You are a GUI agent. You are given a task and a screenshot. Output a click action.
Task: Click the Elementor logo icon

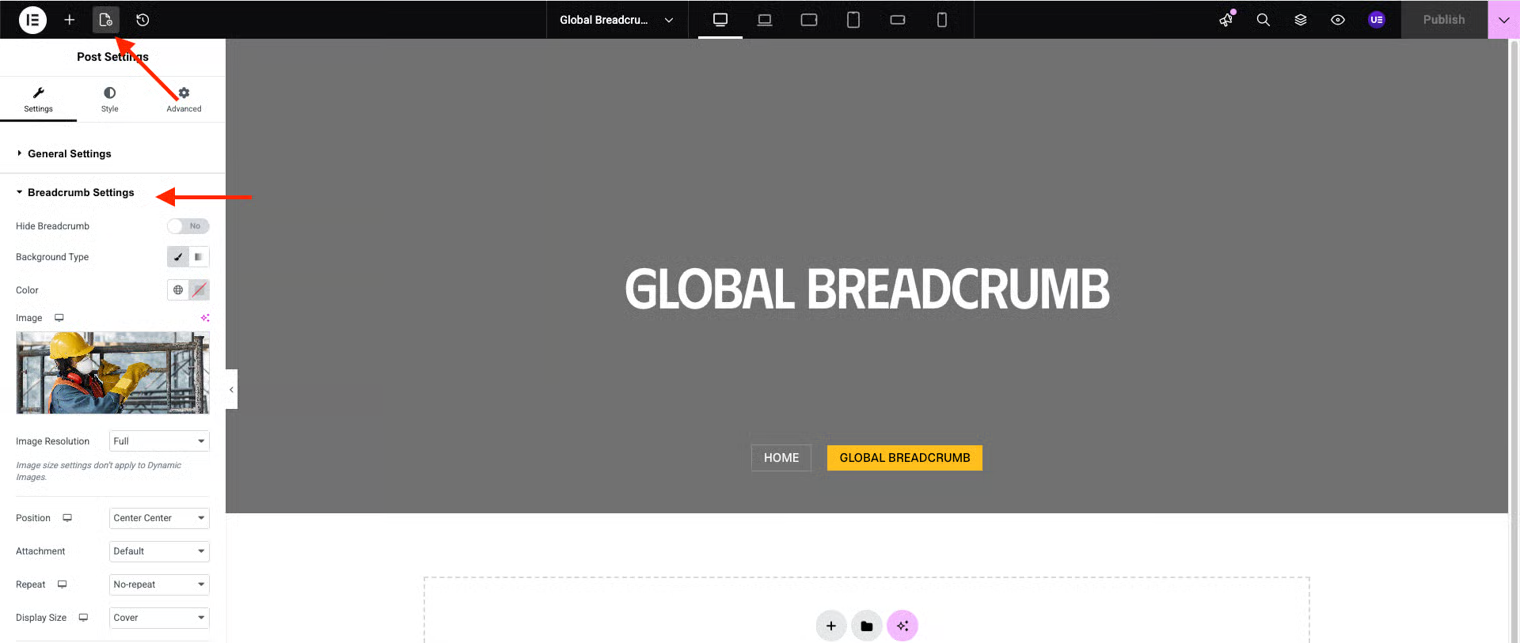[32, 20]
